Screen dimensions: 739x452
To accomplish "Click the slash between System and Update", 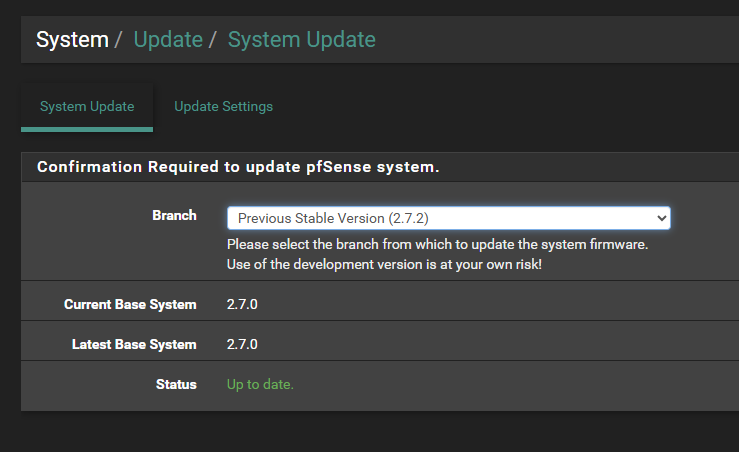I will [x=118, y=40].
